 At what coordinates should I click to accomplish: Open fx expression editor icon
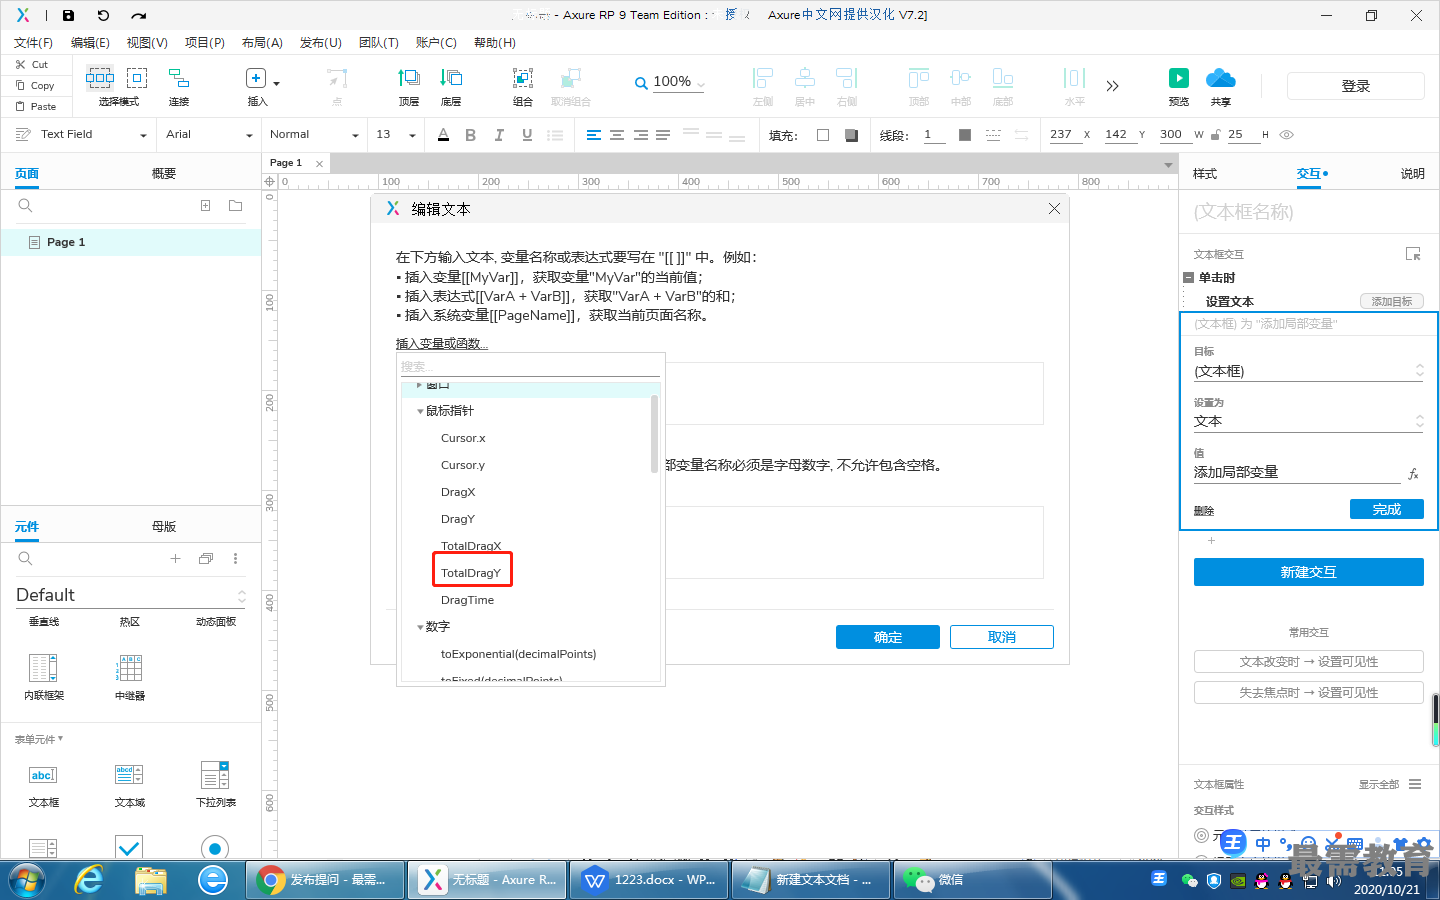point(1413,474)
